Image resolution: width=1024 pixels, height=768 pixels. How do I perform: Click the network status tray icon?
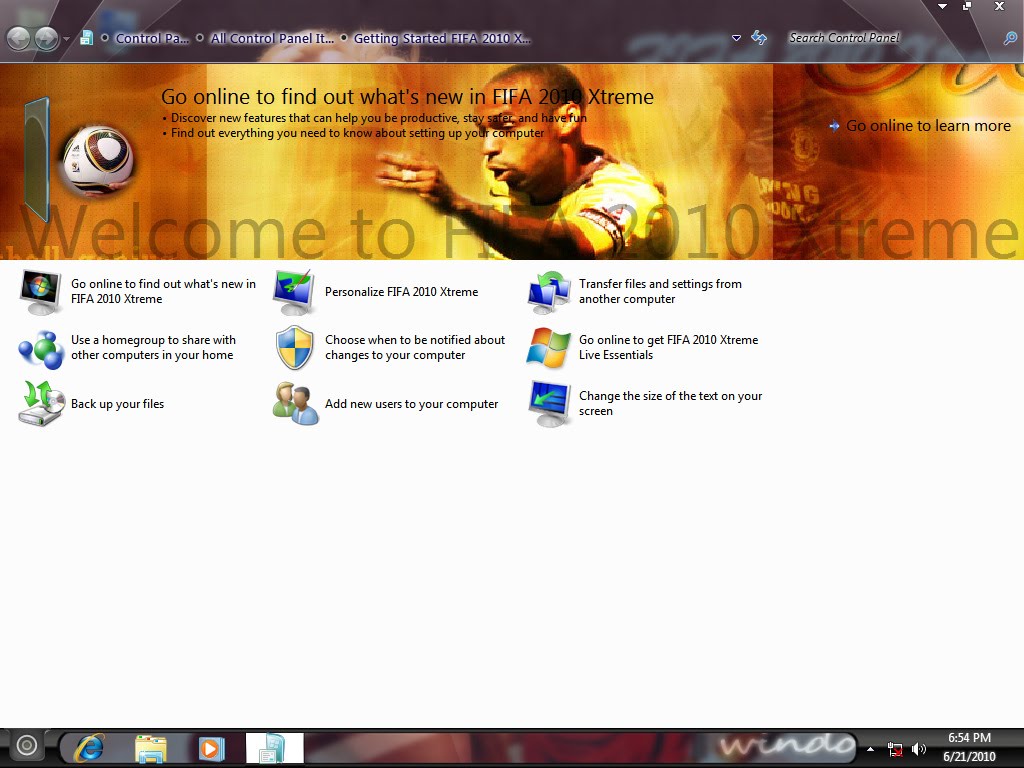pos(895,749)
